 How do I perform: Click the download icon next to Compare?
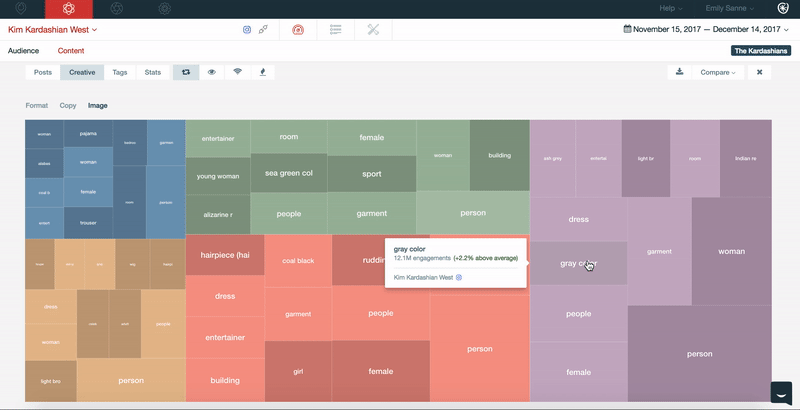coord(680,72)
